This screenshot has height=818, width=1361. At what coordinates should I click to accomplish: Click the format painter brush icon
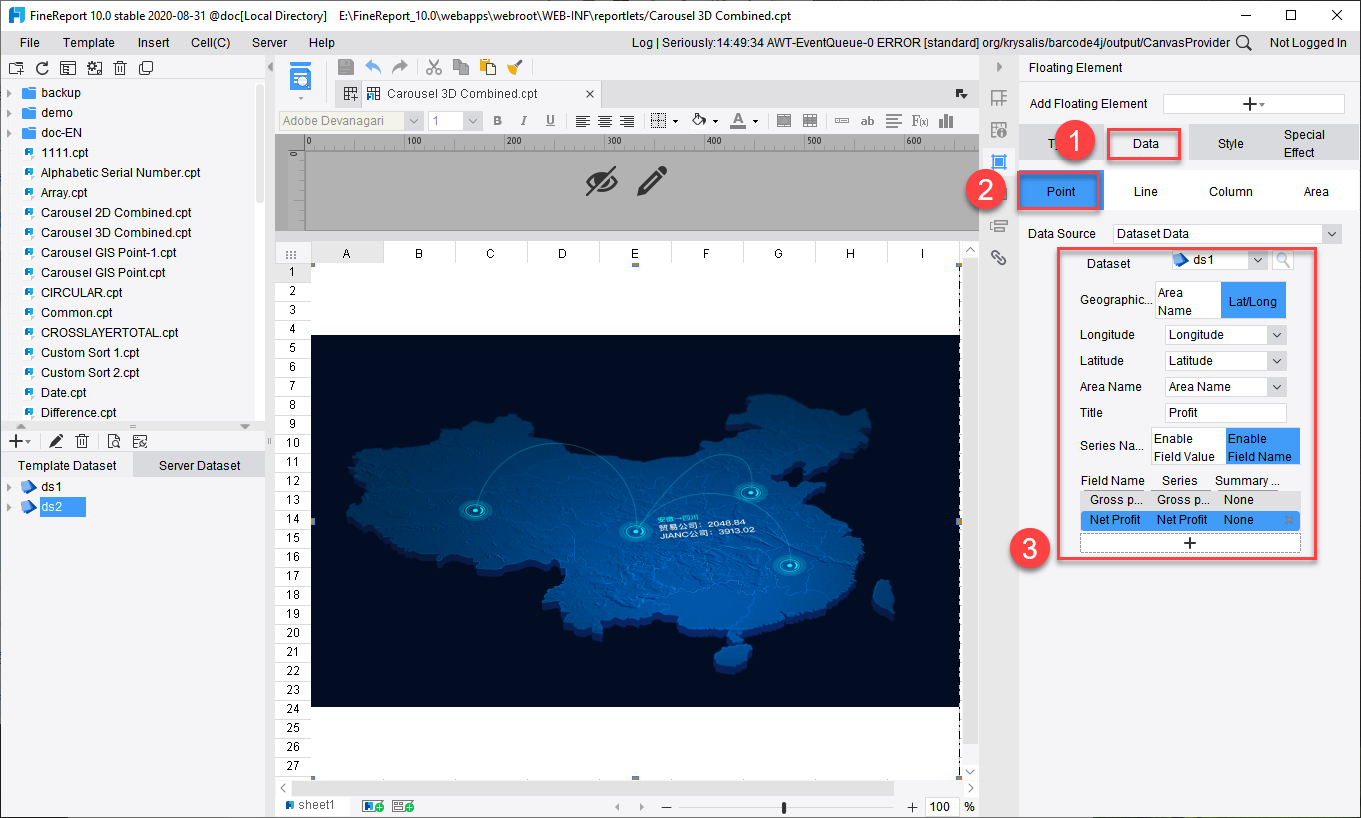click(515, 67)
